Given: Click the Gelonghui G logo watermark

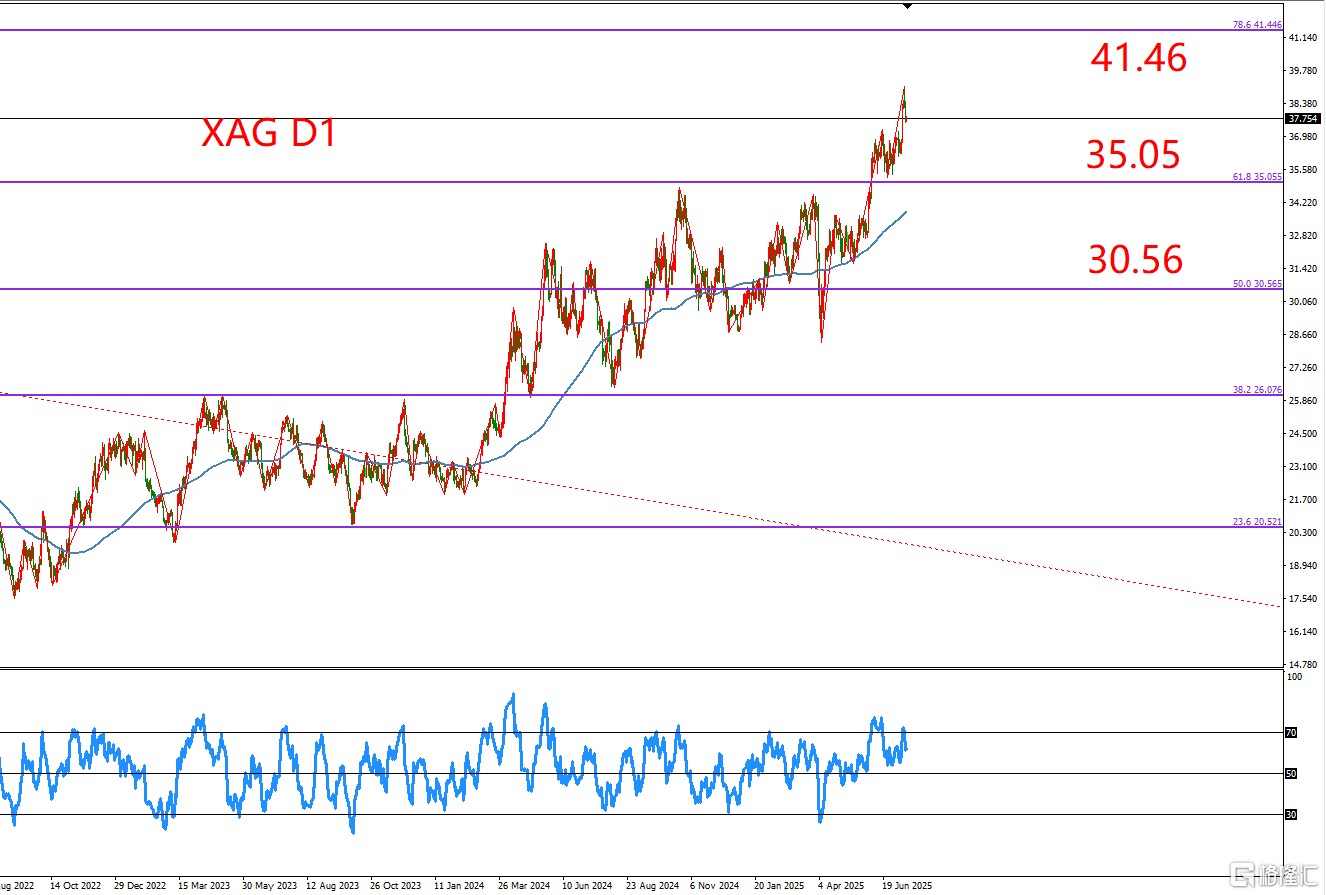Looking at the screenshot, I should point(1246,877).
